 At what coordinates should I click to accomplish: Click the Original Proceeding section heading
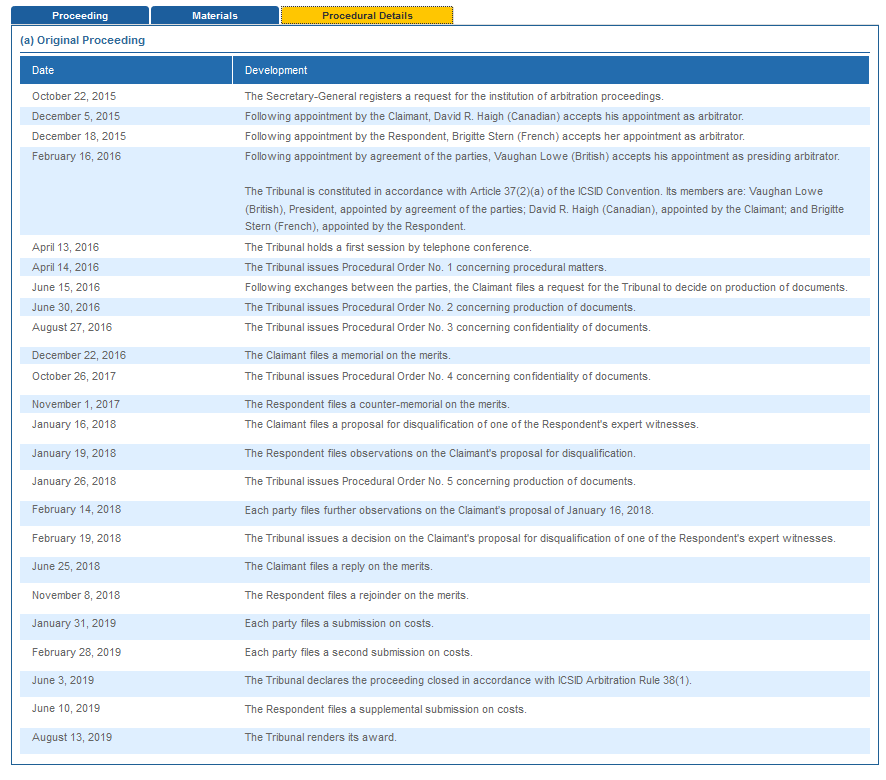pyautogui.click(x=83, y=40)
